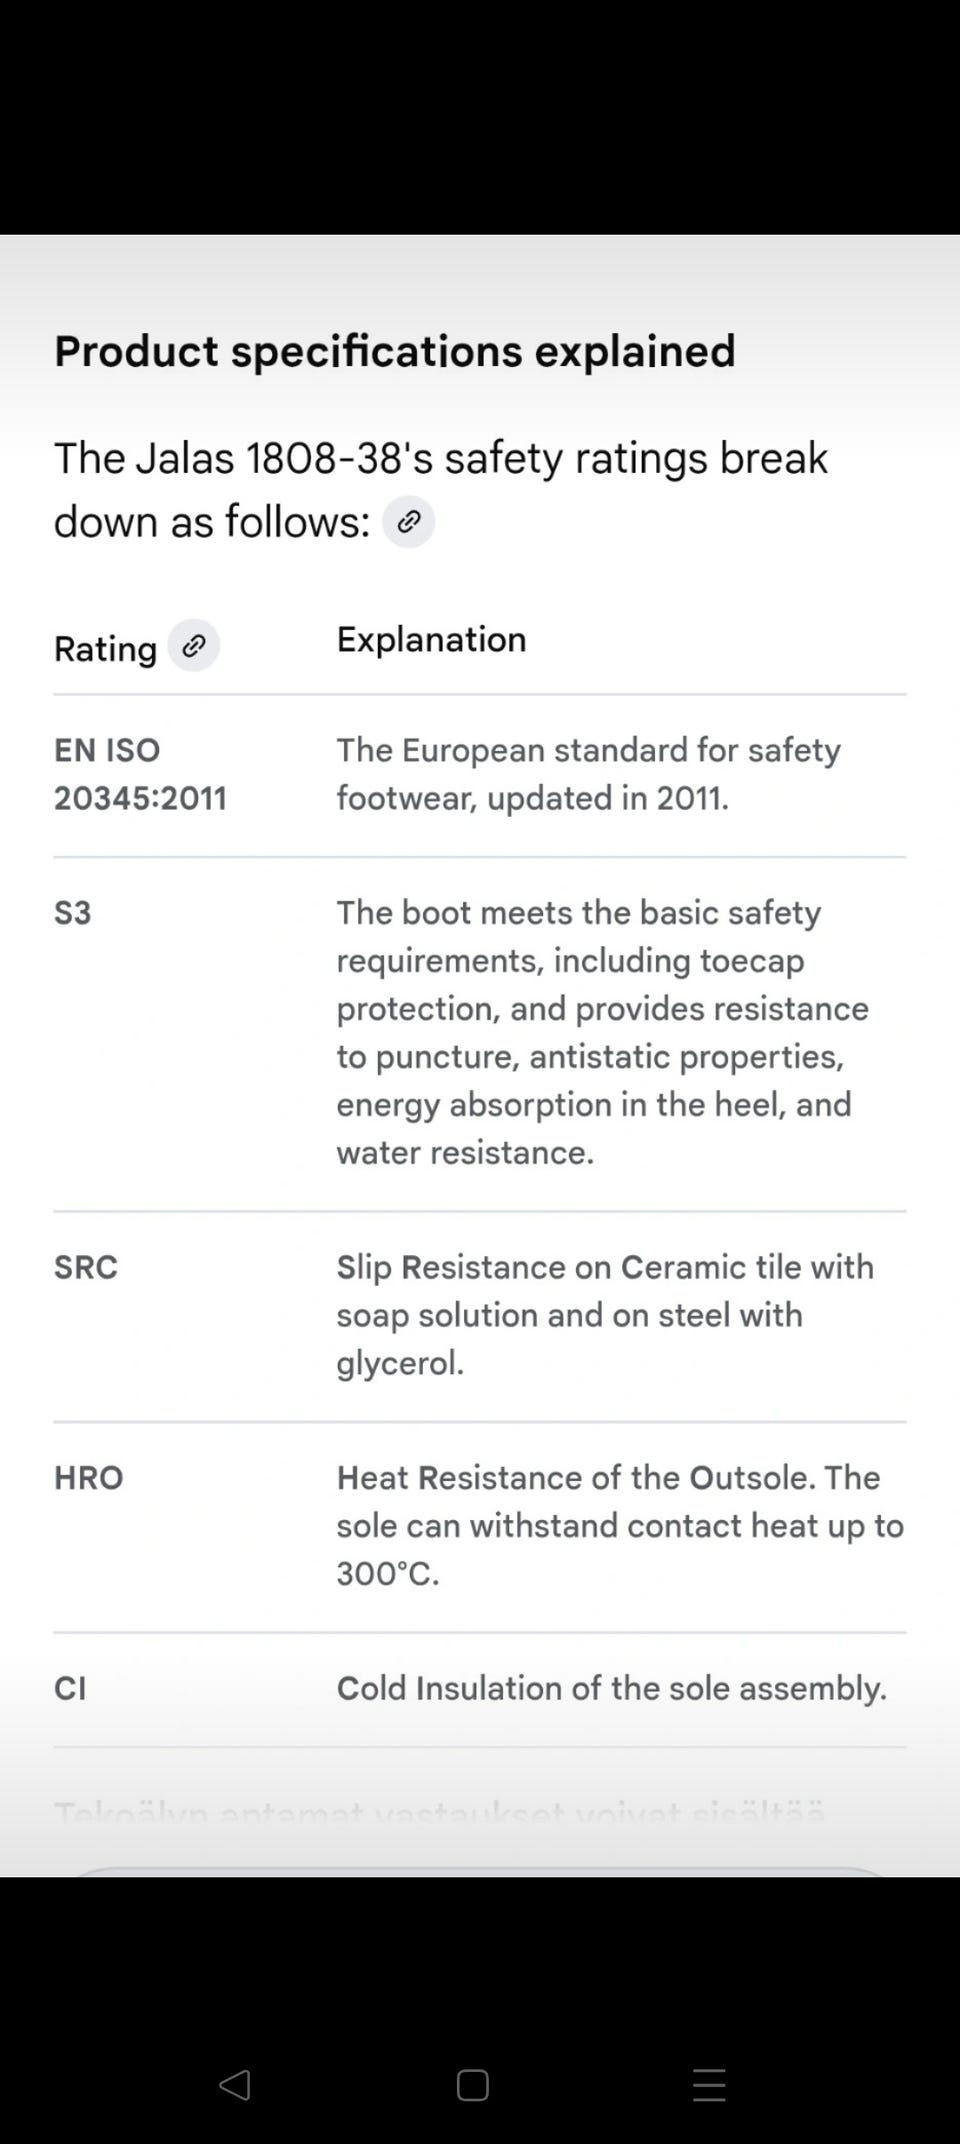Tap the S3 basic safety requirements description
This screenshot has height=2144, width=960.
[602, 1032]
